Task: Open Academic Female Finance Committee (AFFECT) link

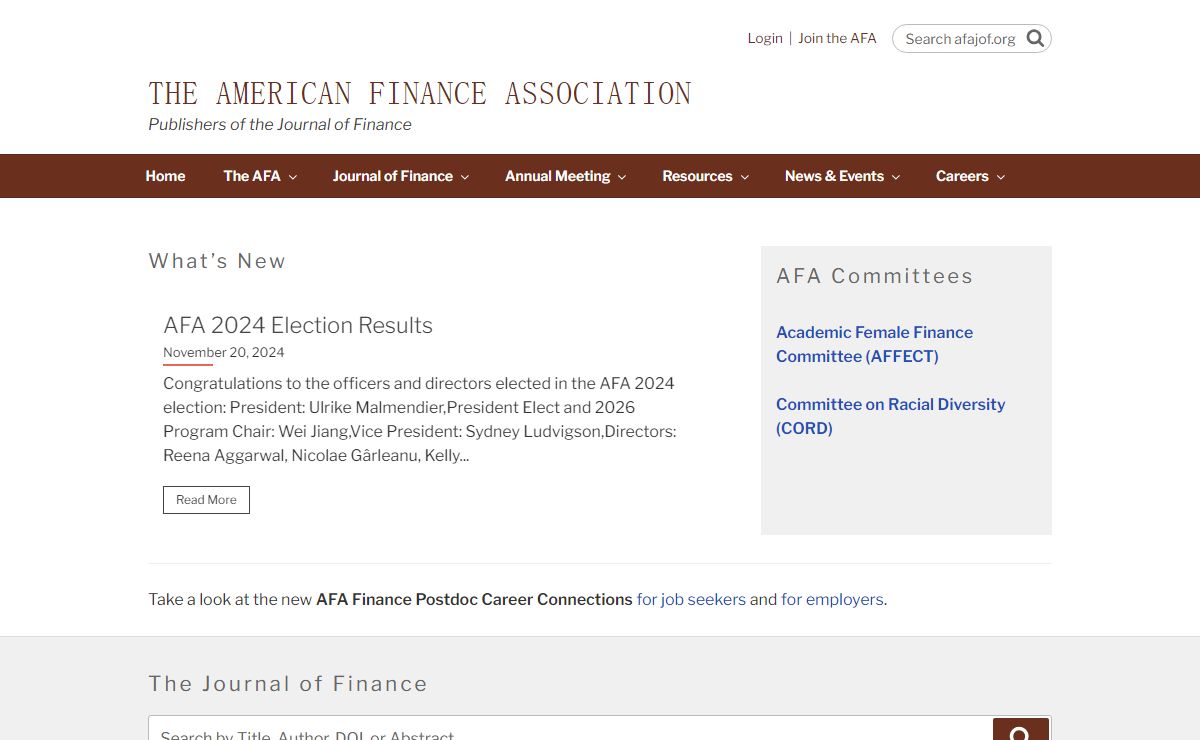Action: (874, 344)
